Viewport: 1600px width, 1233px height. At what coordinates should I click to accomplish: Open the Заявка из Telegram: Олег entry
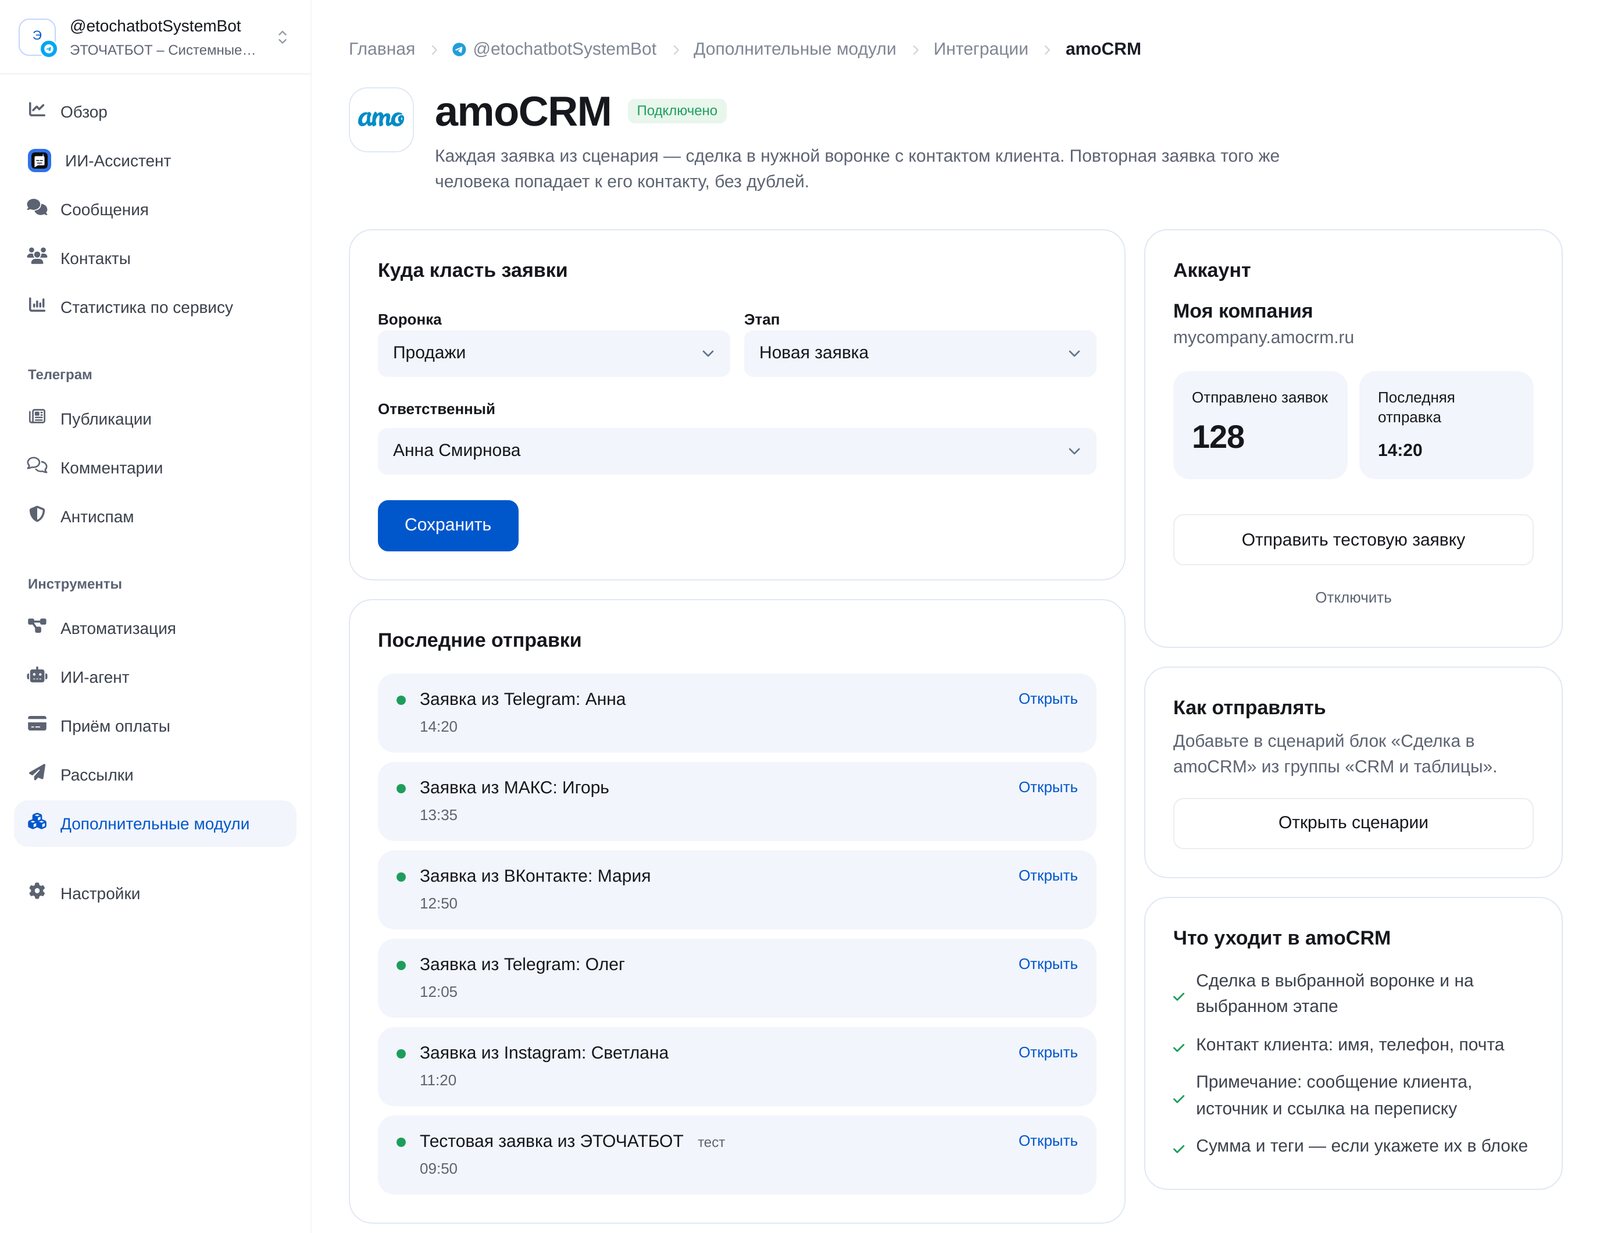pos(1048,964)
